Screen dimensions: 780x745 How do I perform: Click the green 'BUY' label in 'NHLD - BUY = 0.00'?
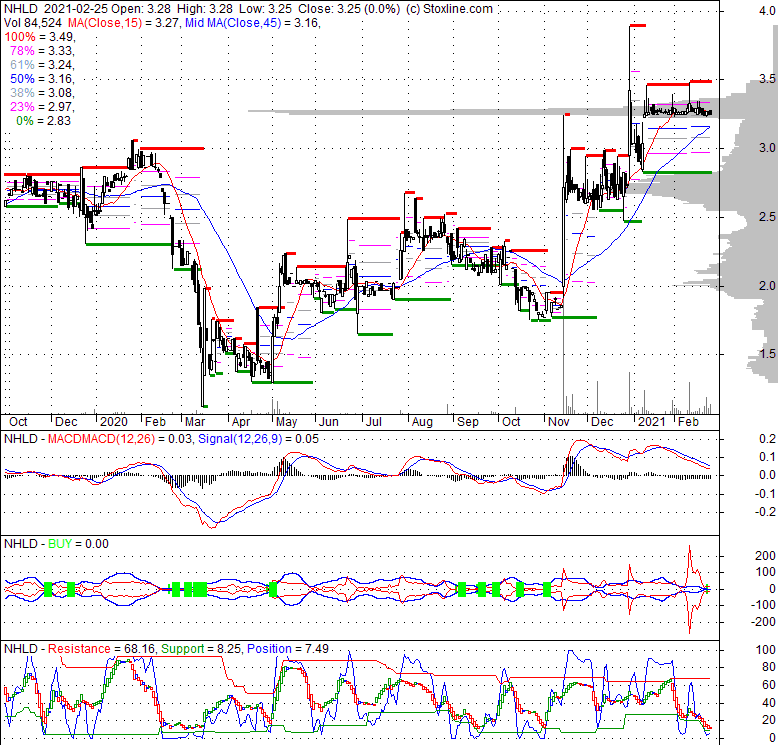coord(60,544)
